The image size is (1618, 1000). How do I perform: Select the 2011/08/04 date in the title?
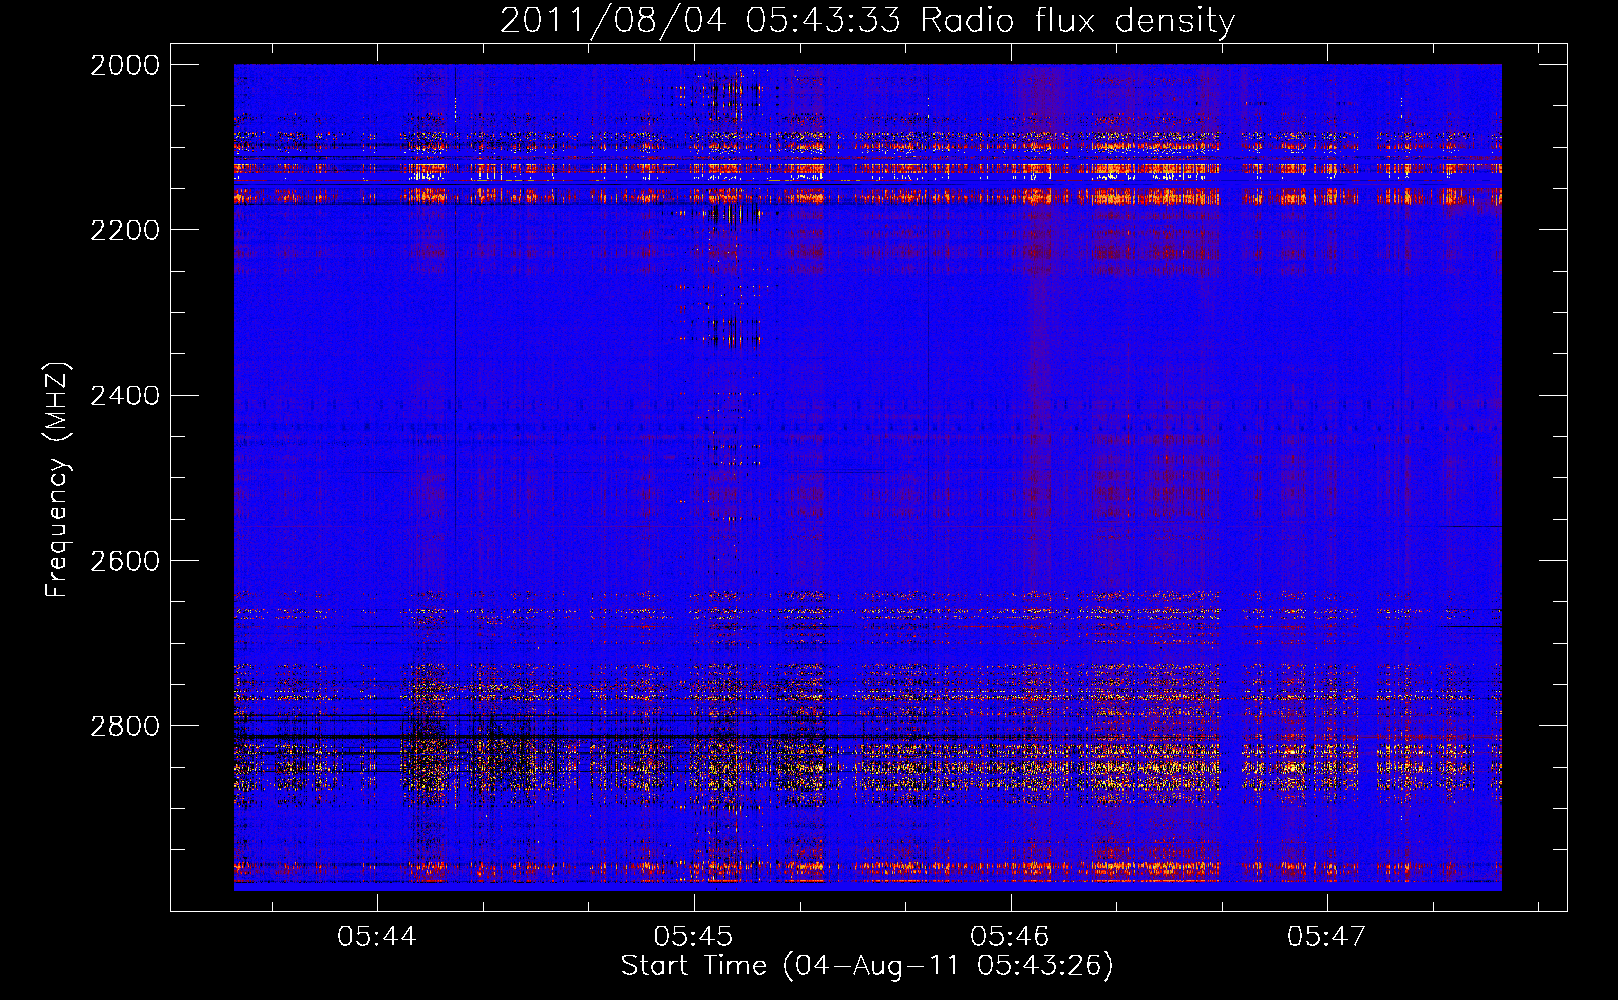tap(612, 20)
